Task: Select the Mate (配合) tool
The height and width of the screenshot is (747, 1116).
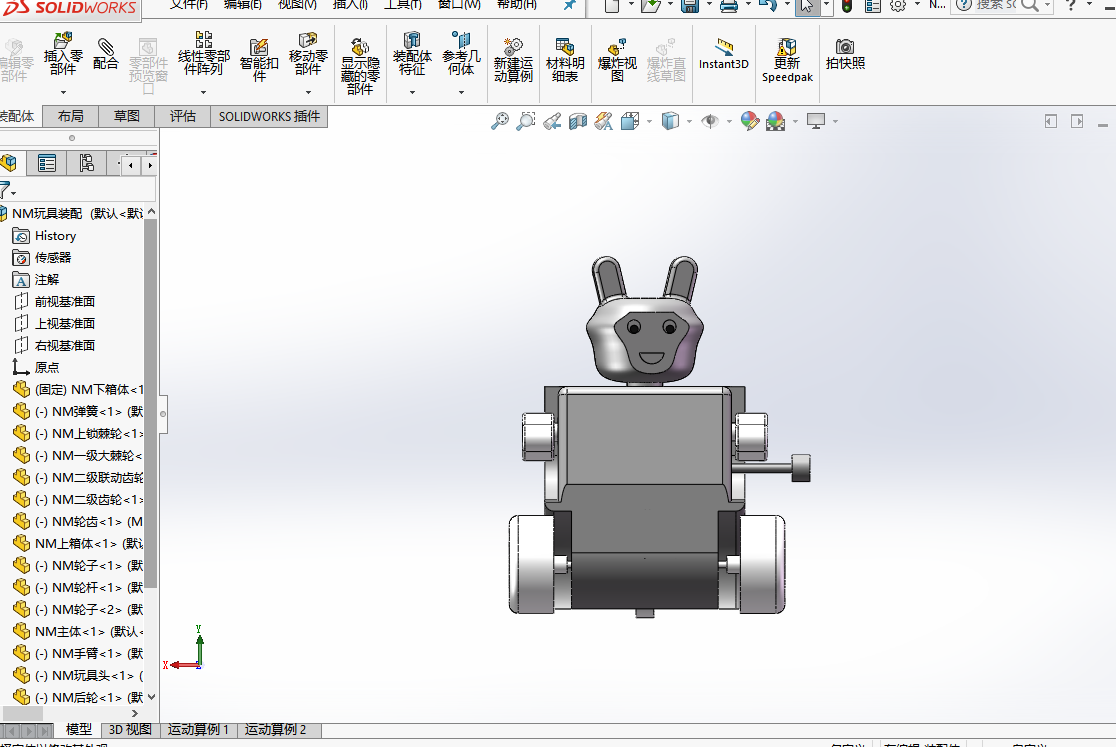Action: pos(105,53)
